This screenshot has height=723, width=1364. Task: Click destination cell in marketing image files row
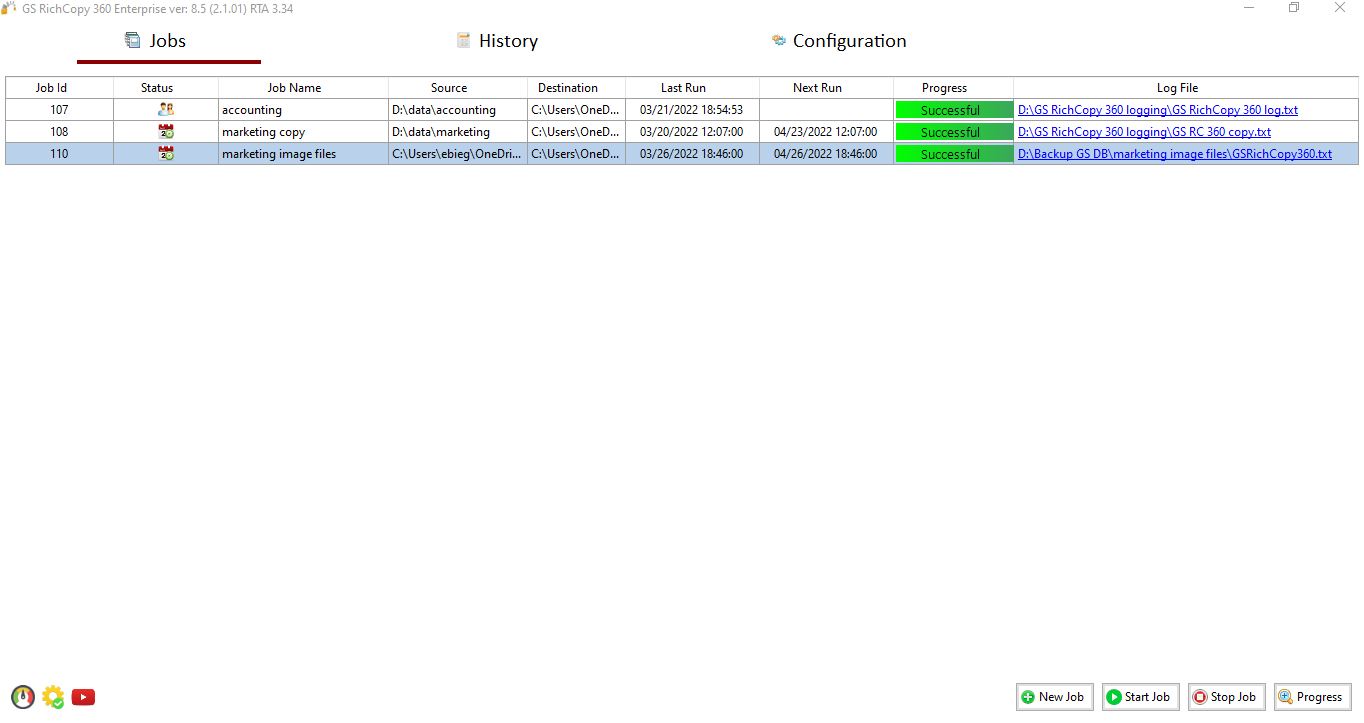coord(576,154)
